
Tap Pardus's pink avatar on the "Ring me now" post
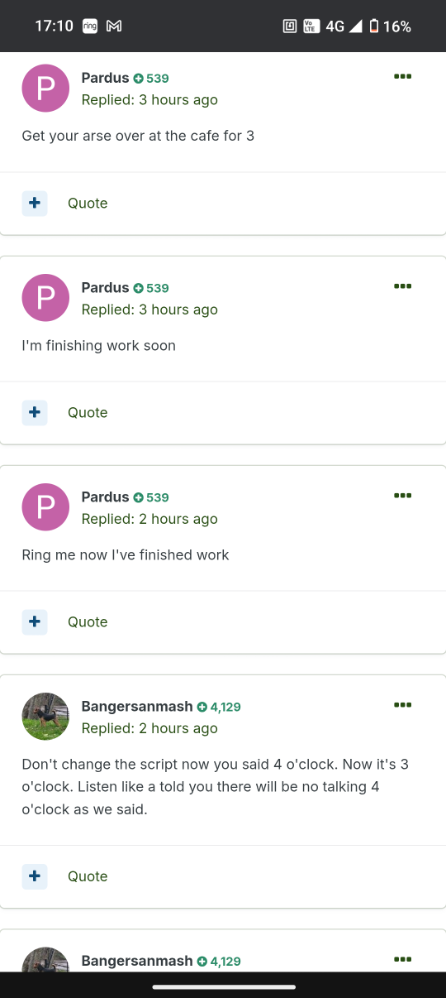click(x=45, y=507)
